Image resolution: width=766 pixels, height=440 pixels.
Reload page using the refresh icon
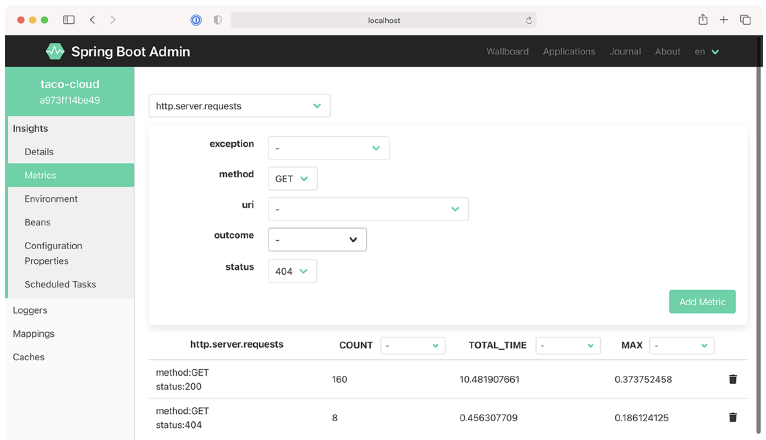click(x=528, y=20)
